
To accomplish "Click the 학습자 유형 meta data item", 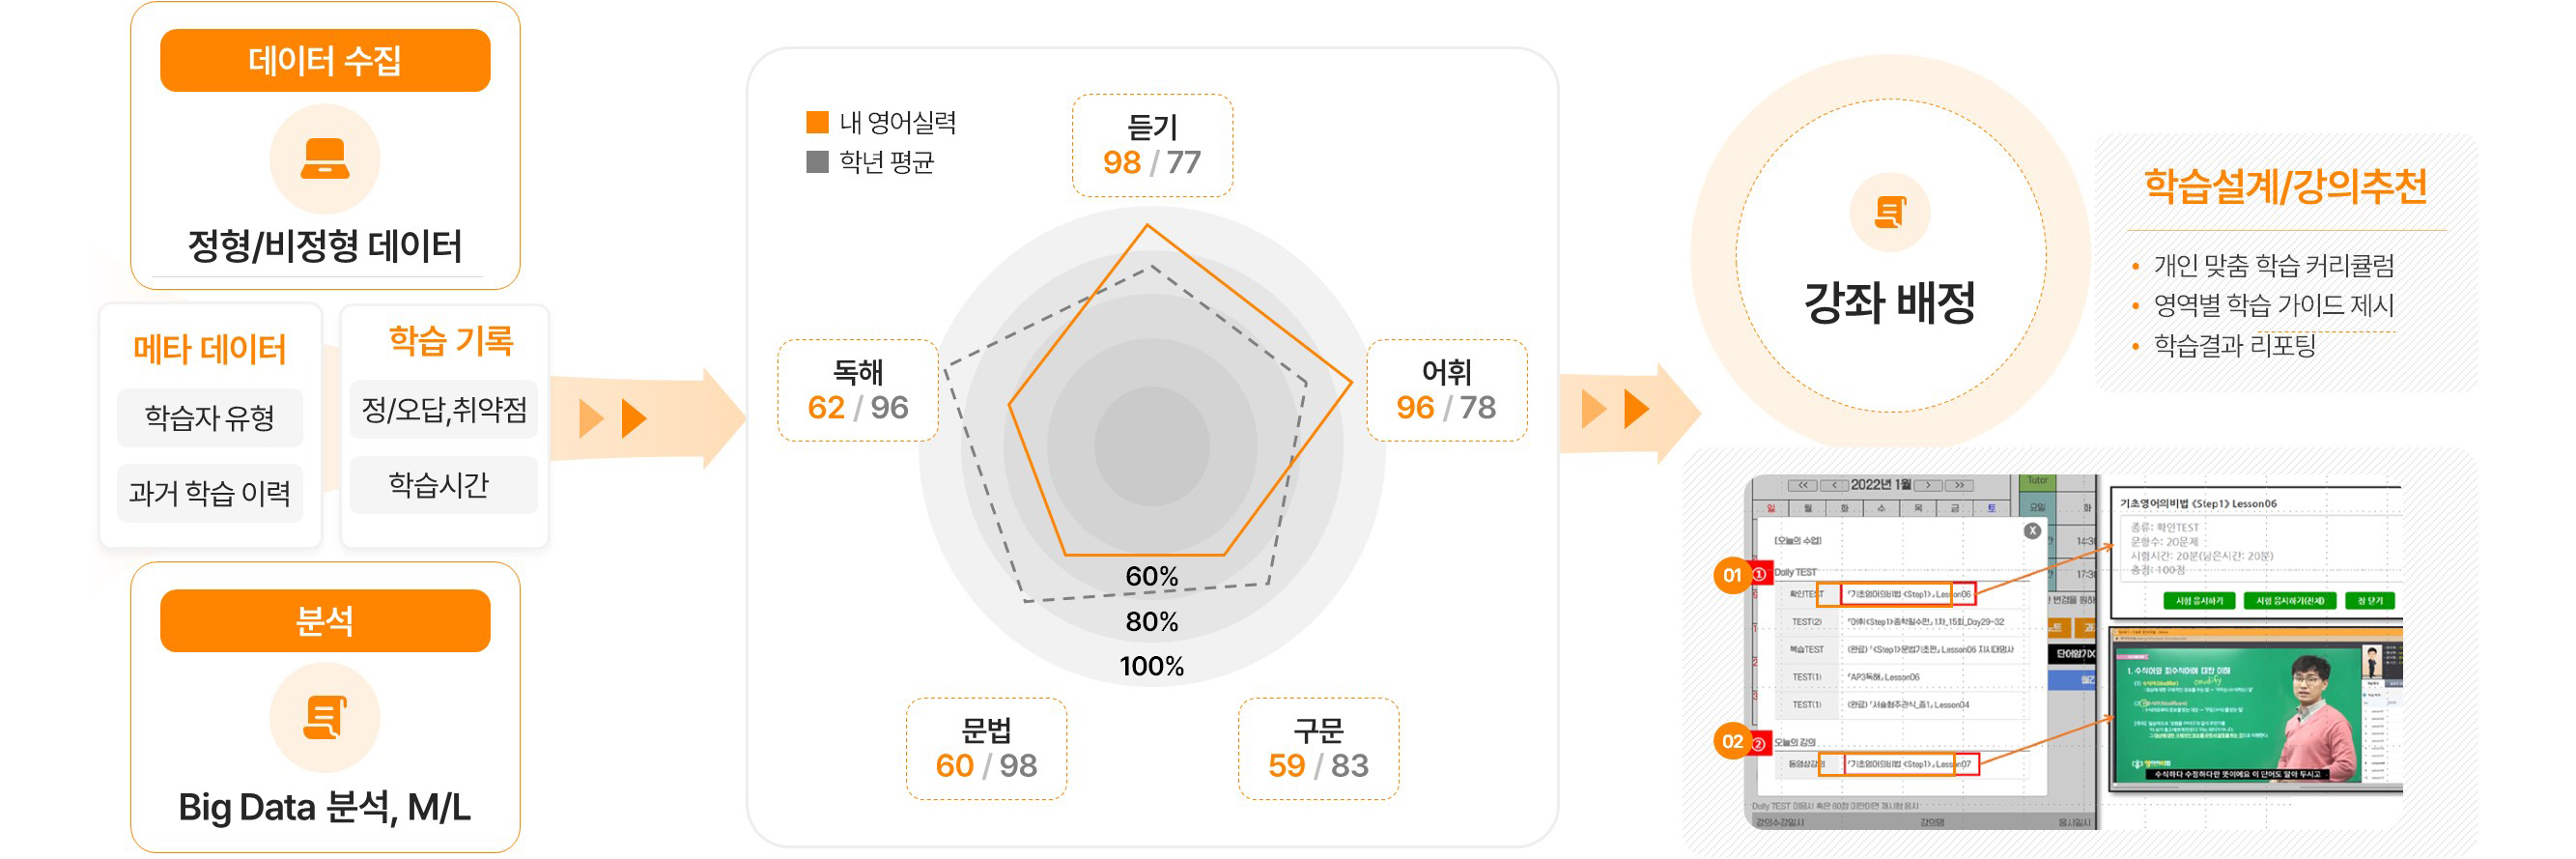I will pyautogui.click(x=209, y=417).
